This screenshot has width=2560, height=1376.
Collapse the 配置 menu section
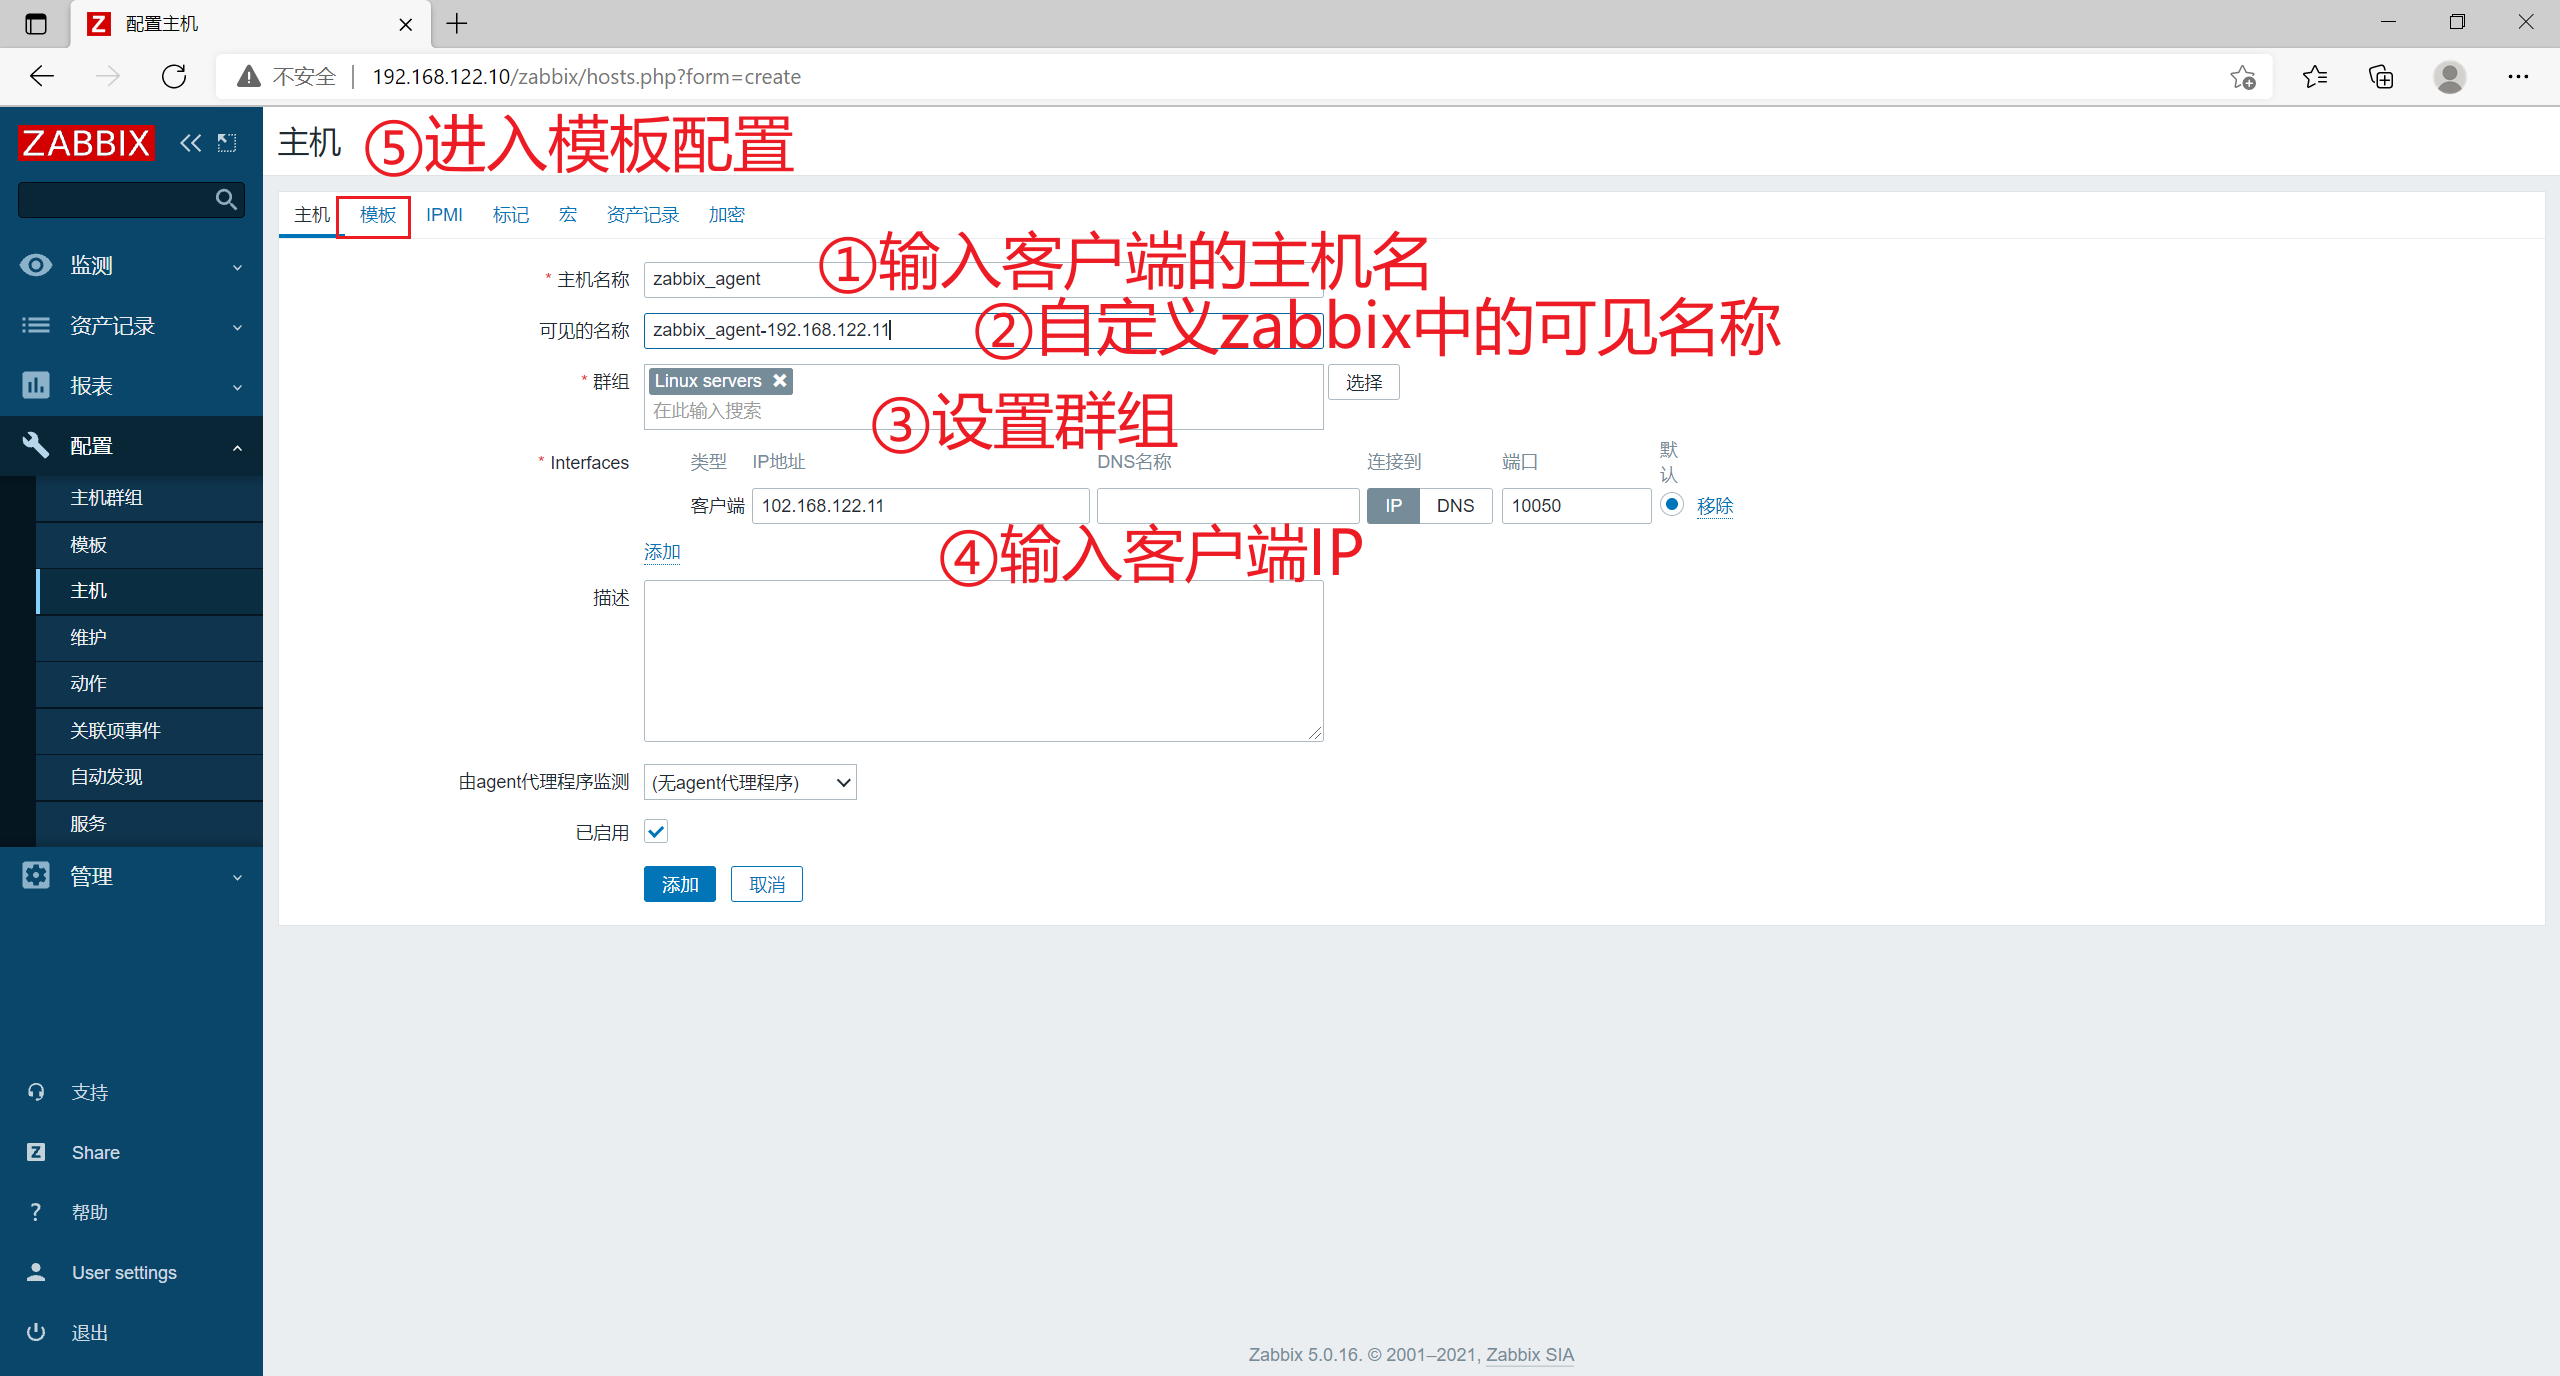coord(131,445)
